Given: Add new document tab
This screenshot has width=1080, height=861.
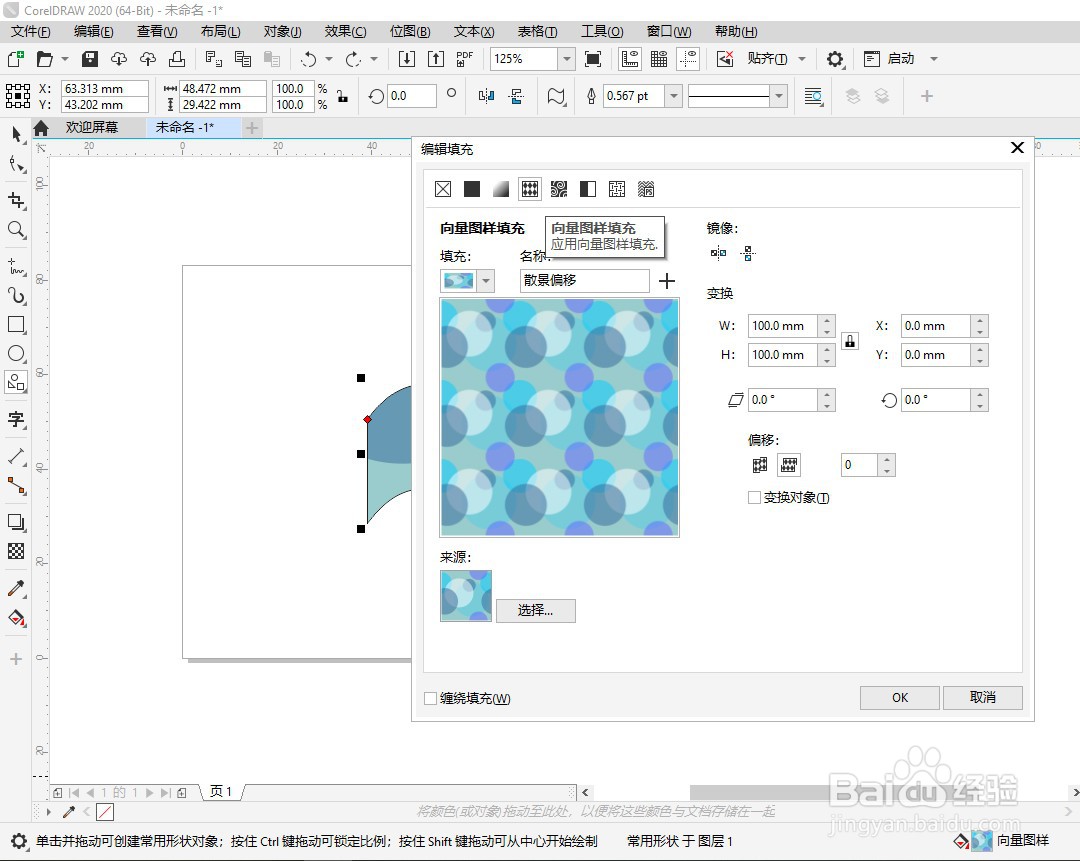Looking at the screenshot, I should tap(252, 127).
